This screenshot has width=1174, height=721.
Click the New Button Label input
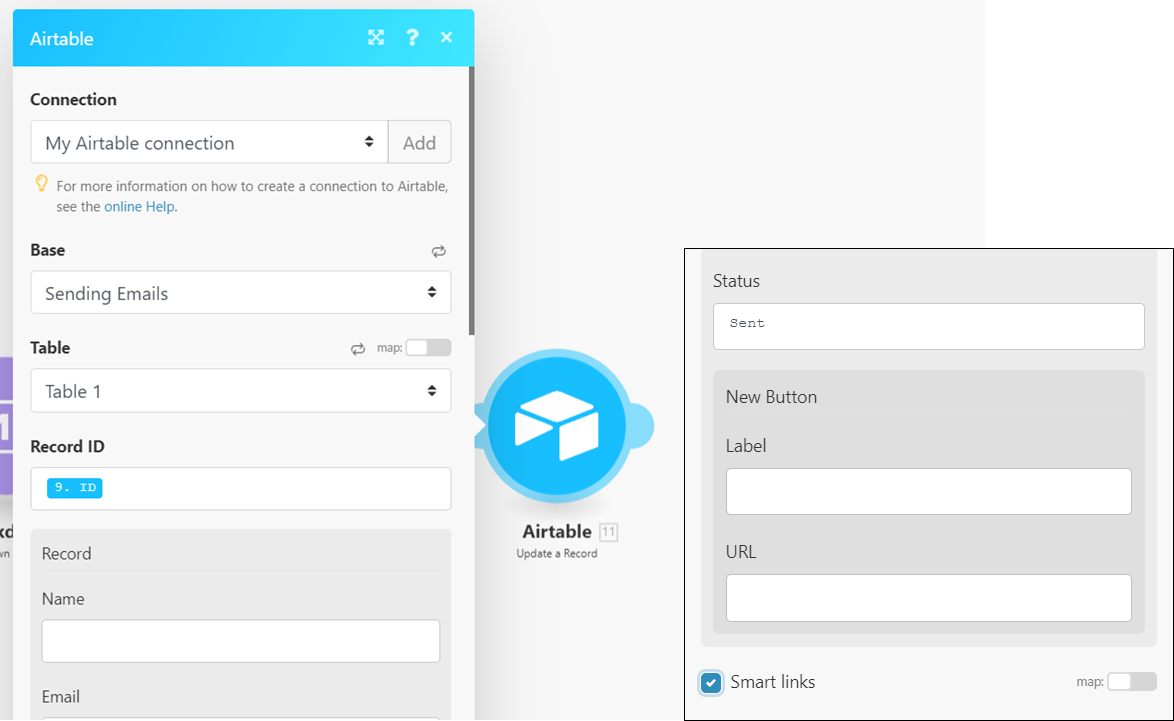(x=928, y=491)
